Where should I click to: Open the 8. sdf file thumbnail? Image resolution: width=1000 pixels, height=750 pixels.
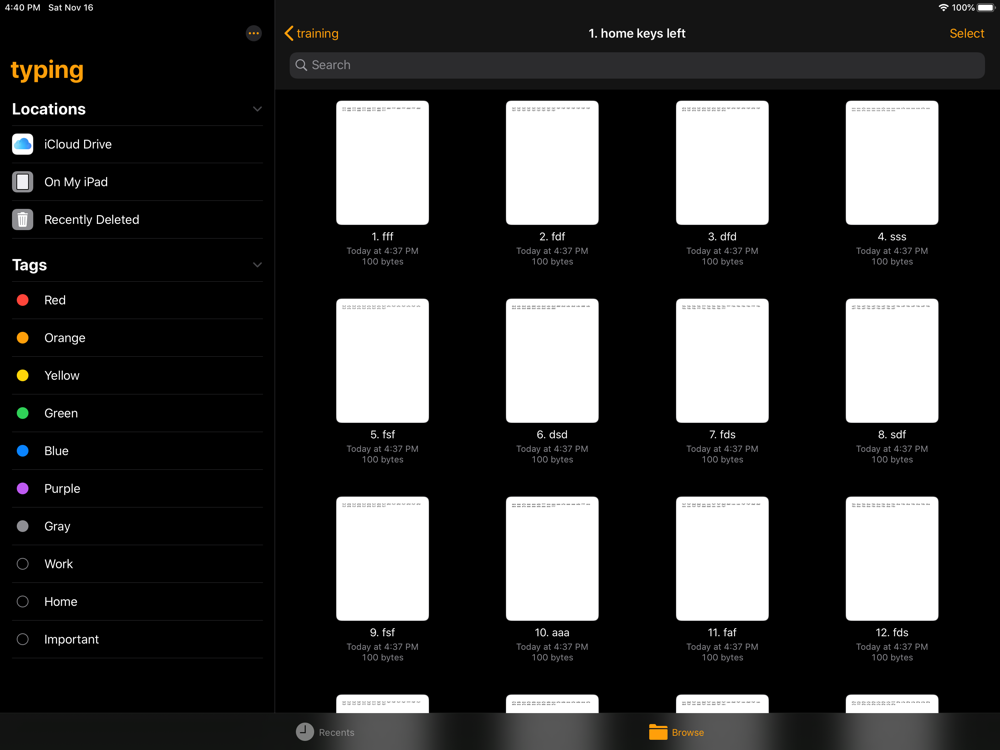pyautogui.click(x=892, y=360)
